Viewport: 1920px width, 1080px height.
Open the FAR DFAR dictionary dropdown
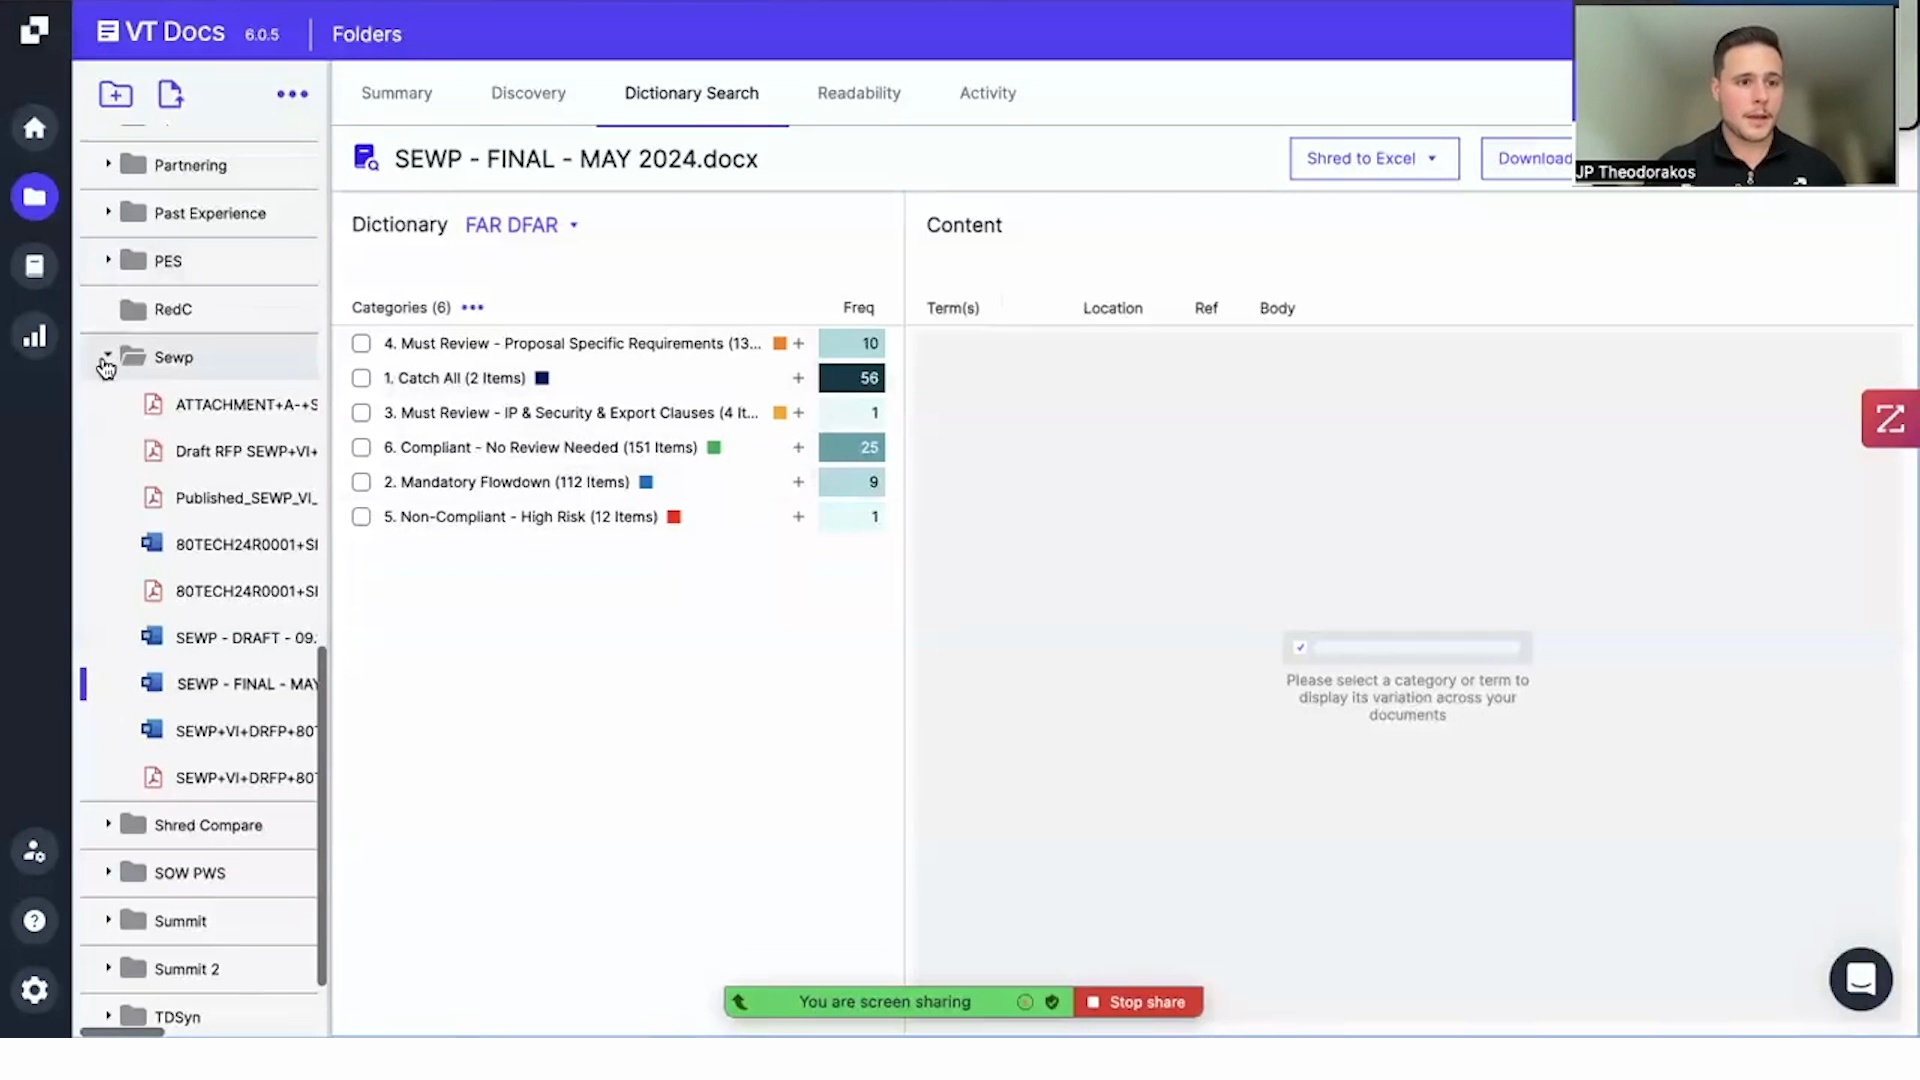[521, 225]
